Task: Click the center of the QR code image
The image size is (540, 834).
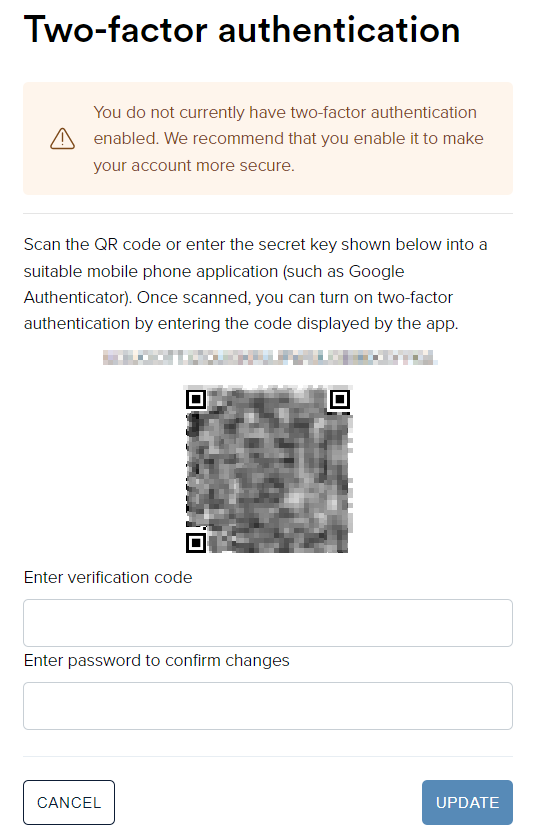Action: (268, 471)
